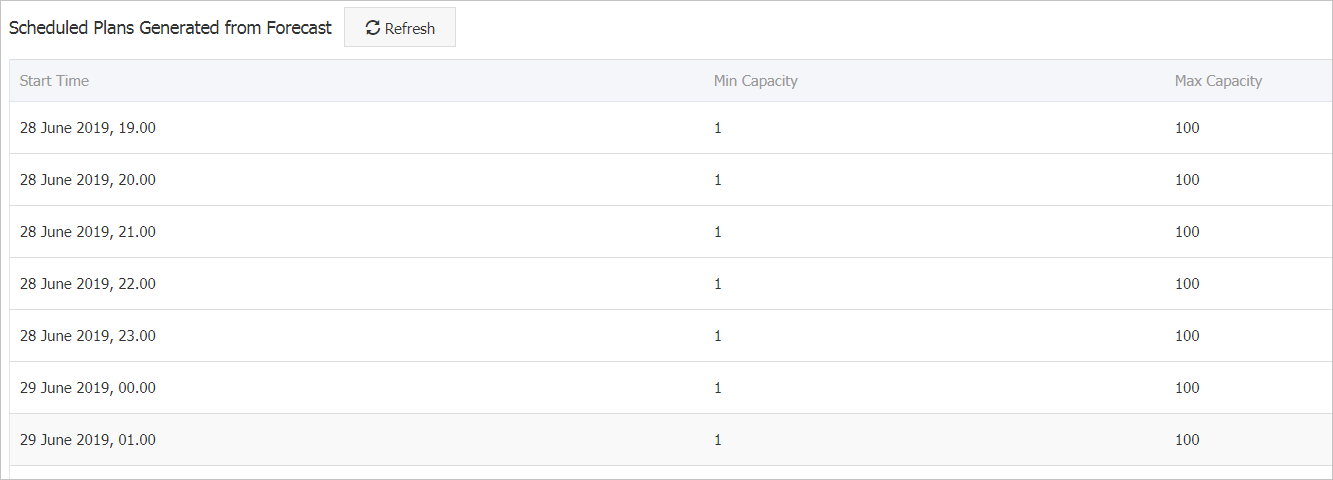The height and width of the screenshot is (480, 1333).
Task: Open min capacity for 28 June 19.00
Action: click(x=717, y=128)
